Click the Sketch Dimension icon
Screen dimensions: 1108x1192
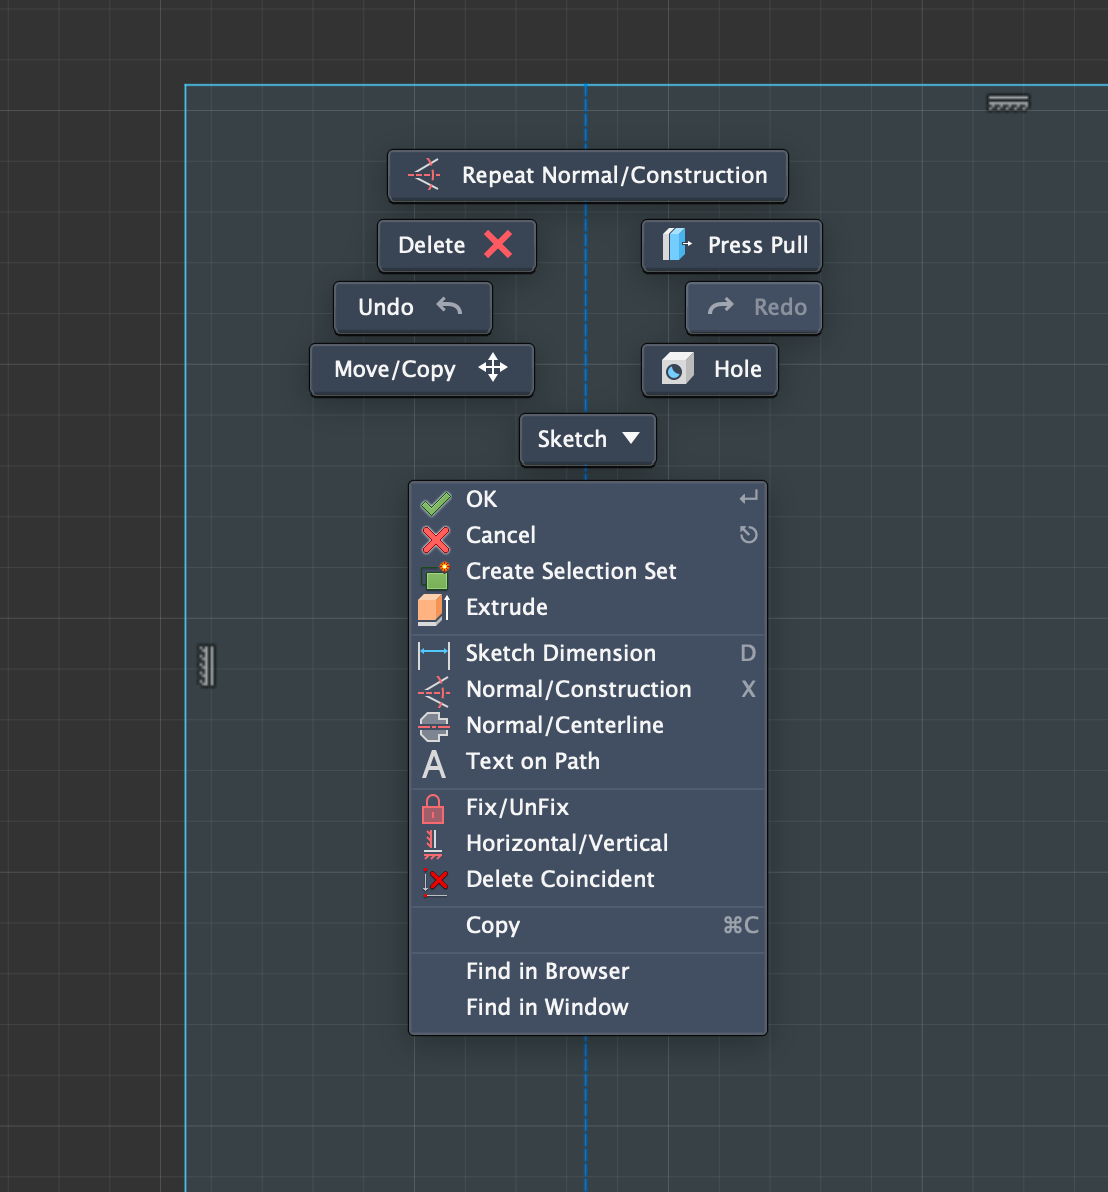pyautogui.click(x=434, y=654)
